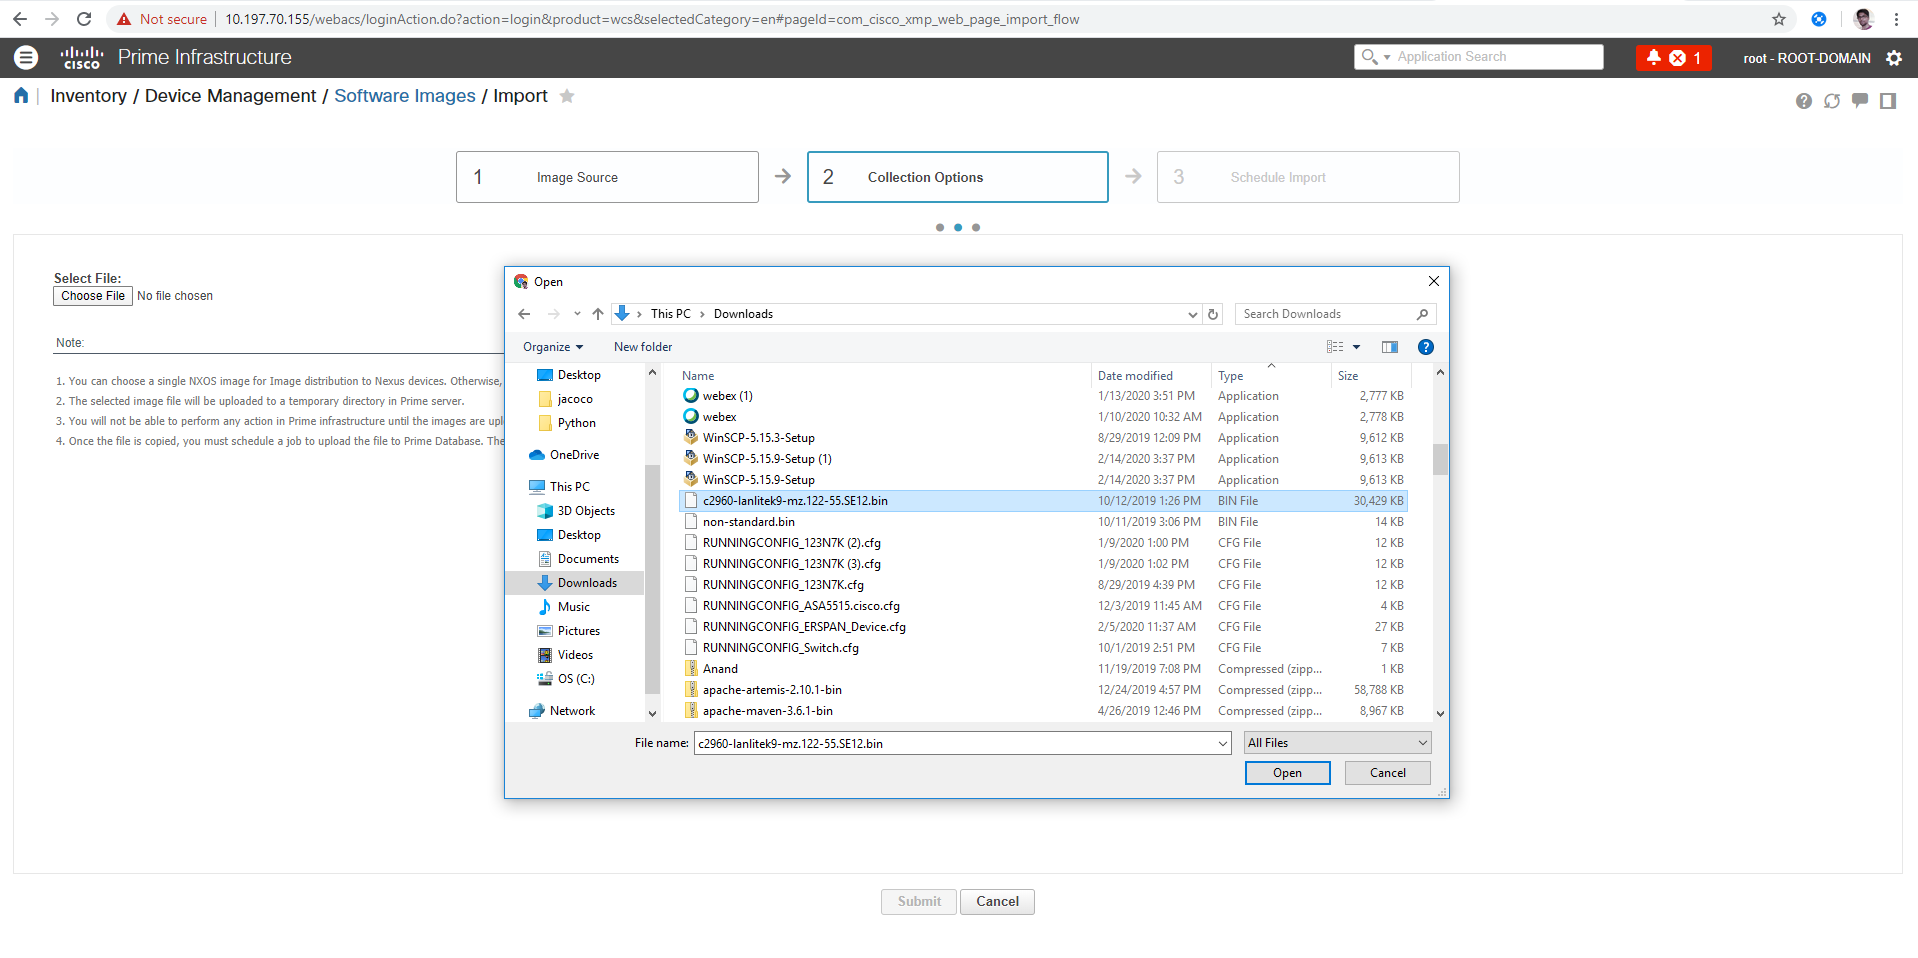Open recent locations dropdown arrow
Viewport: 1918px width, 958px height.
[577, 314]
